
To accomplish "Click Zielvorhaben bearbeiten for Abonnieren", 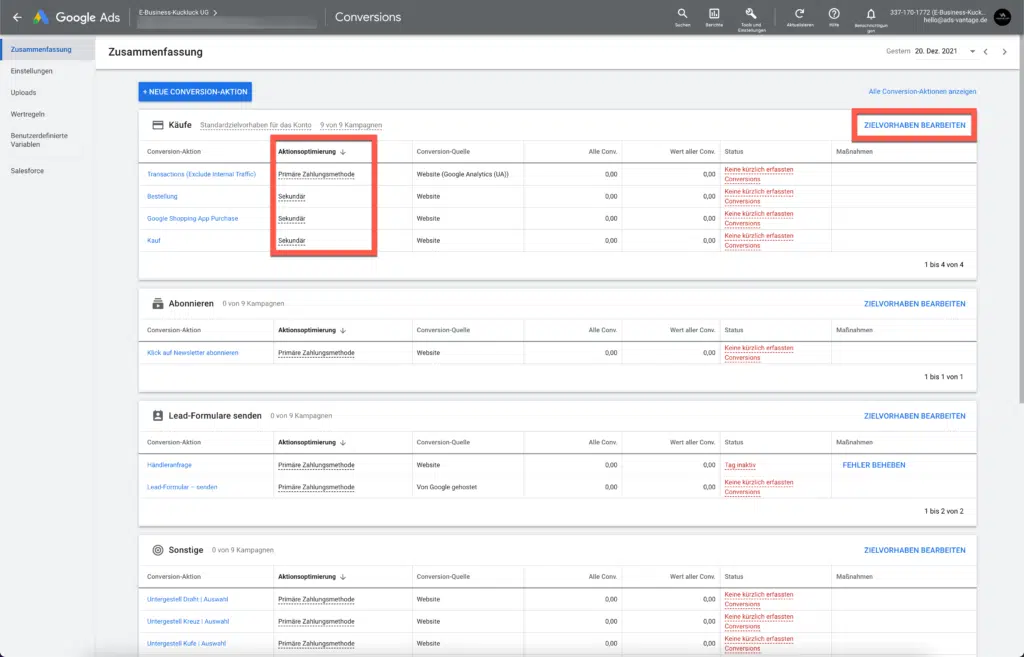I will pyautogui.click(x=914, y=304).
